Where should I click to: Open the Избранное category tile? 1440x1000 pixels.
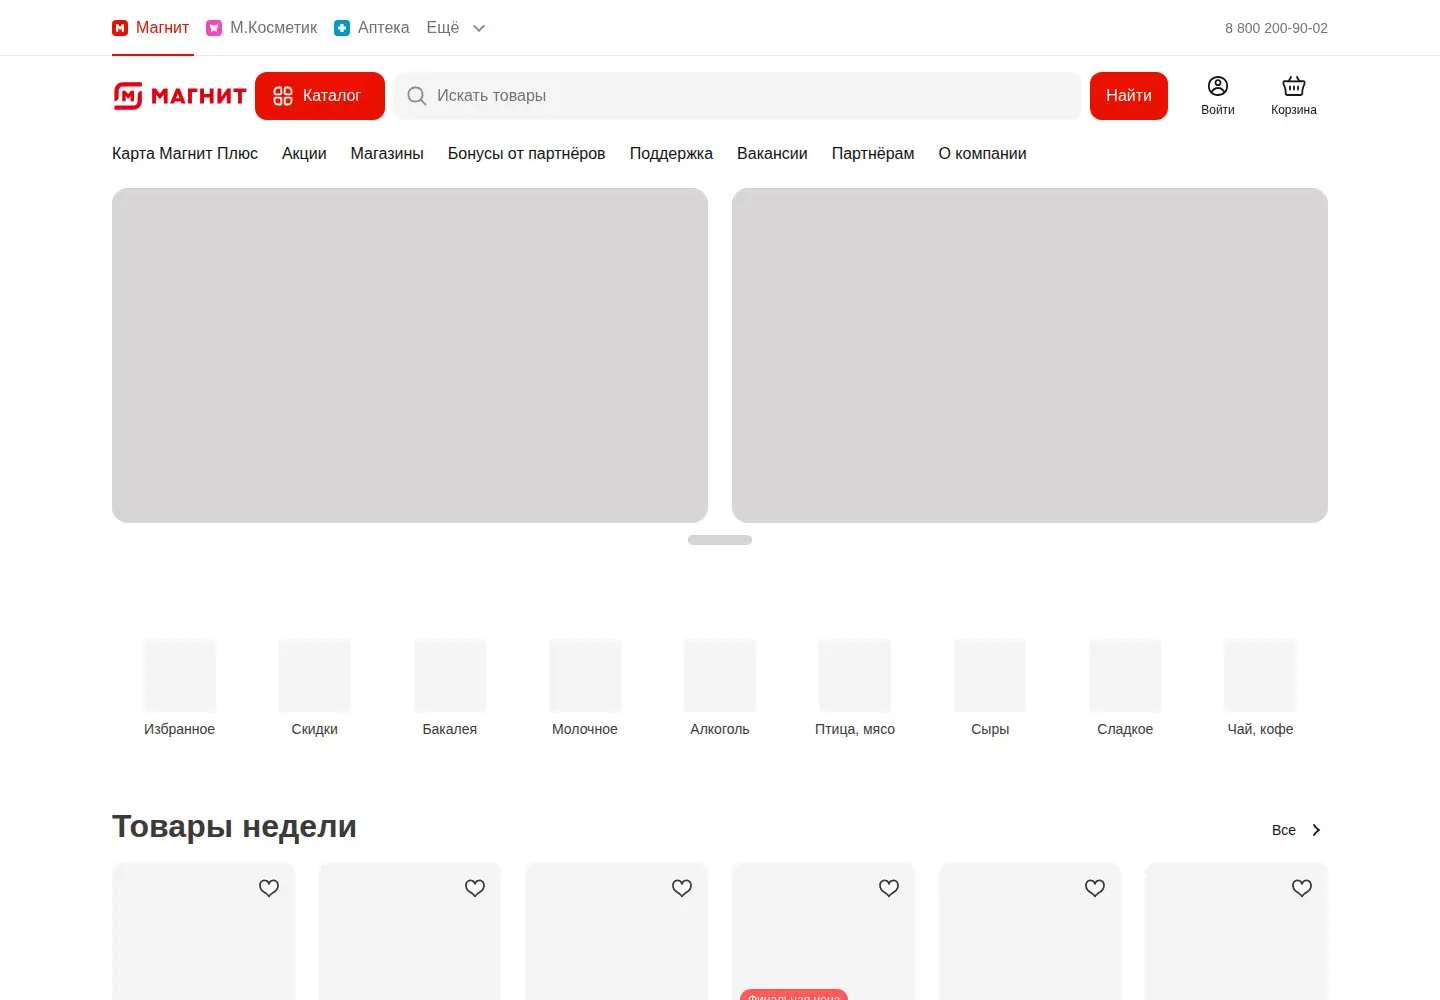tap(180, 688)
